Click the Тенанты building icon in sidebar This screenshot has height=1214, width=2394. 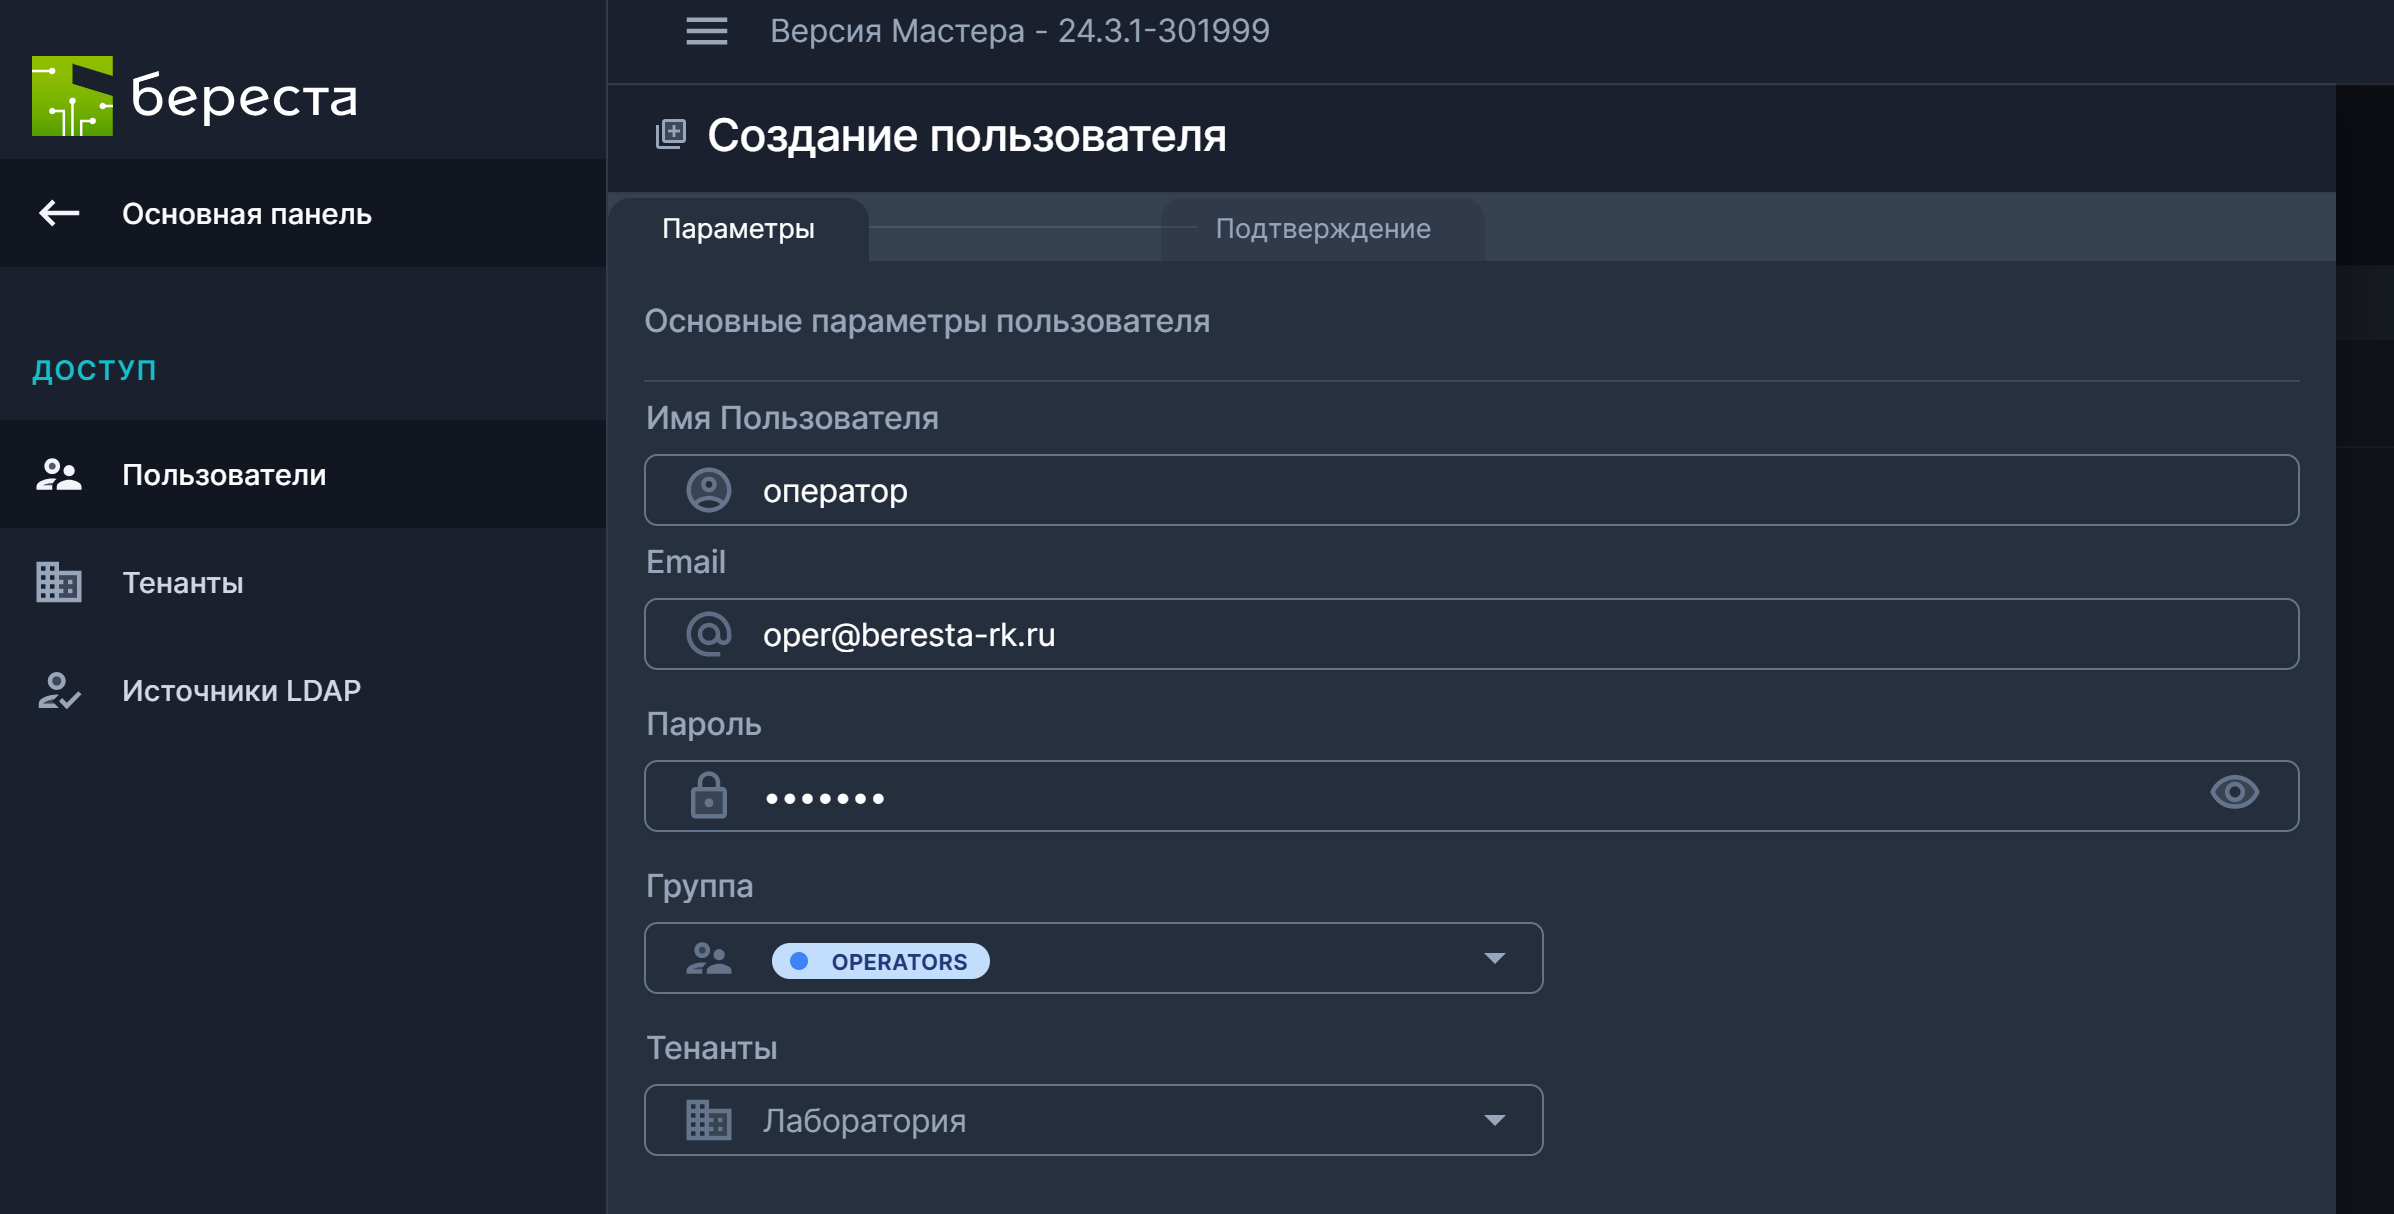coord(57,583)
